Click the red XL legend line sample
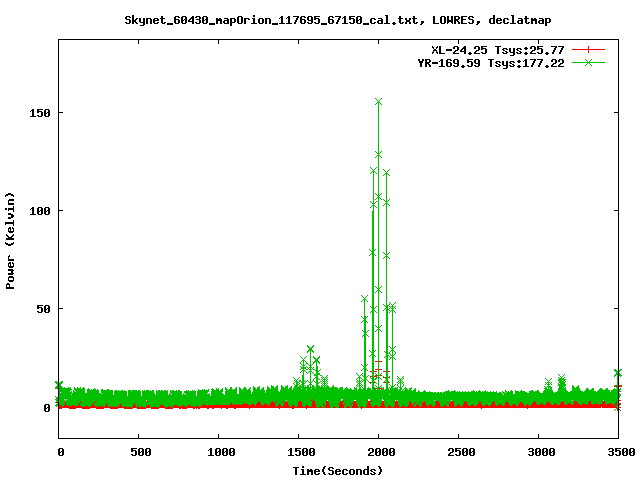 tap(588, 50)
